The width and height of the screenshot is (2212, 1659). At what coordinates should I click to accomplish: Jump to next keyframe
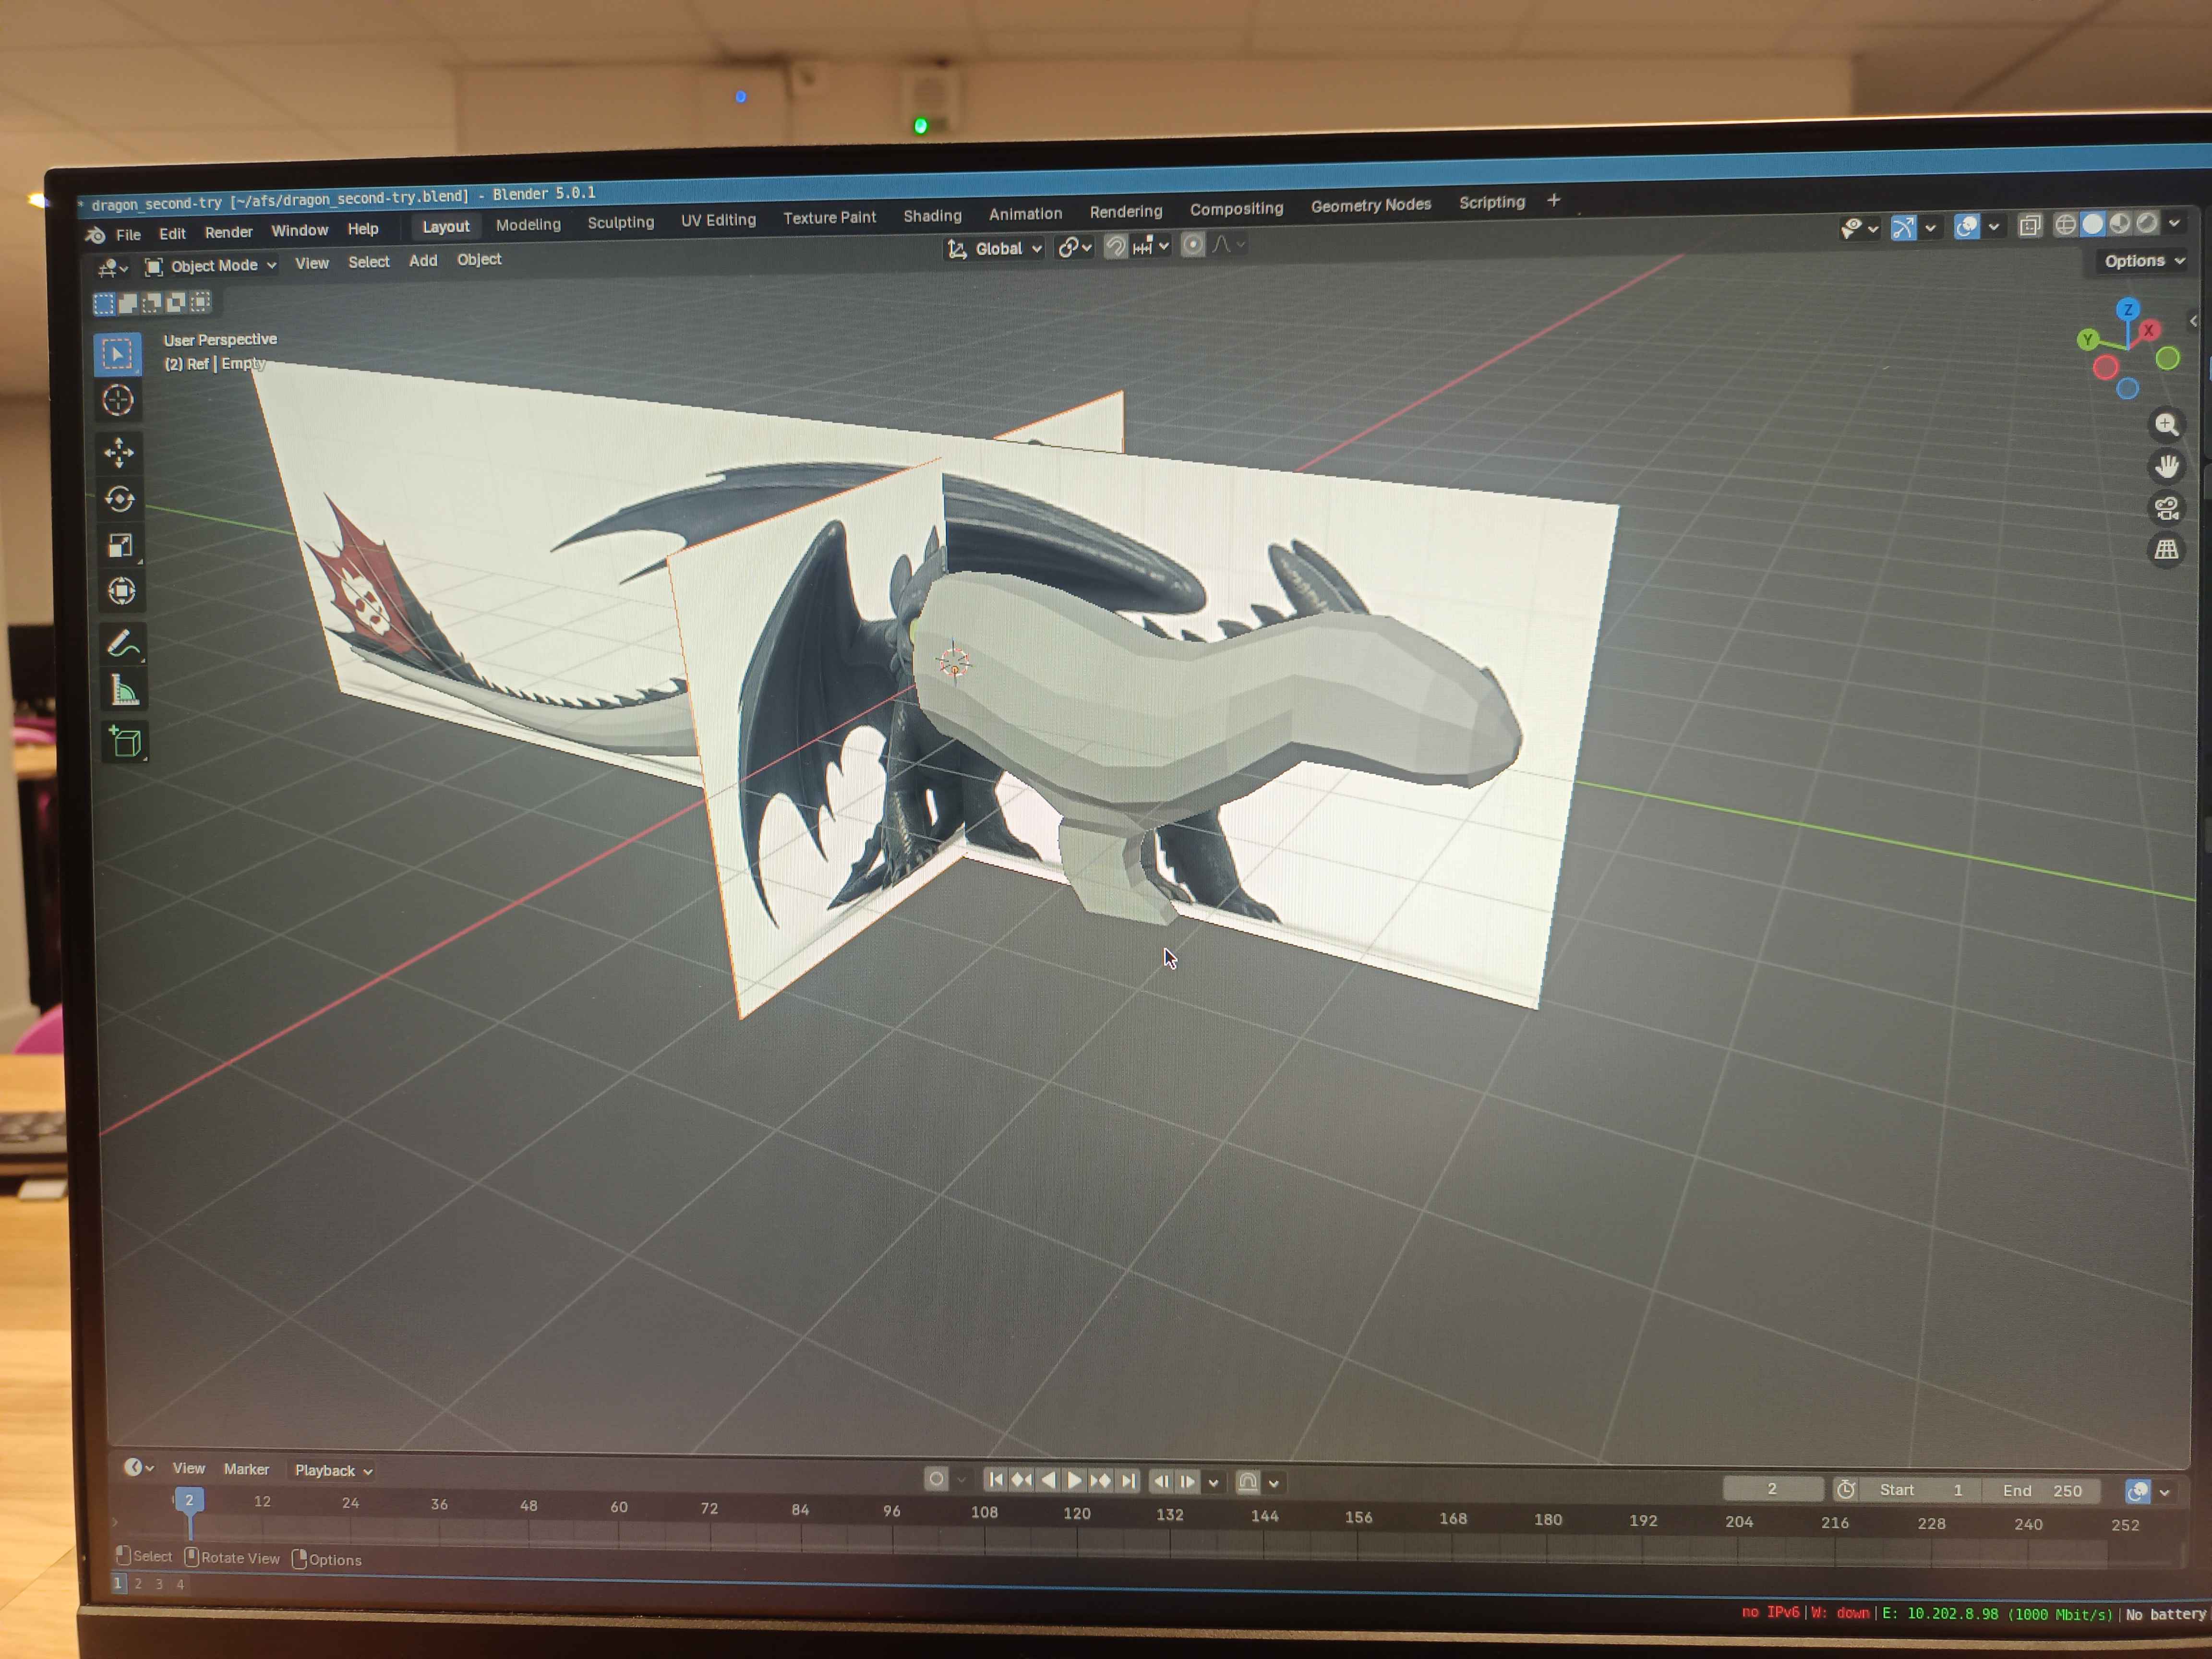point(1100,1481)
